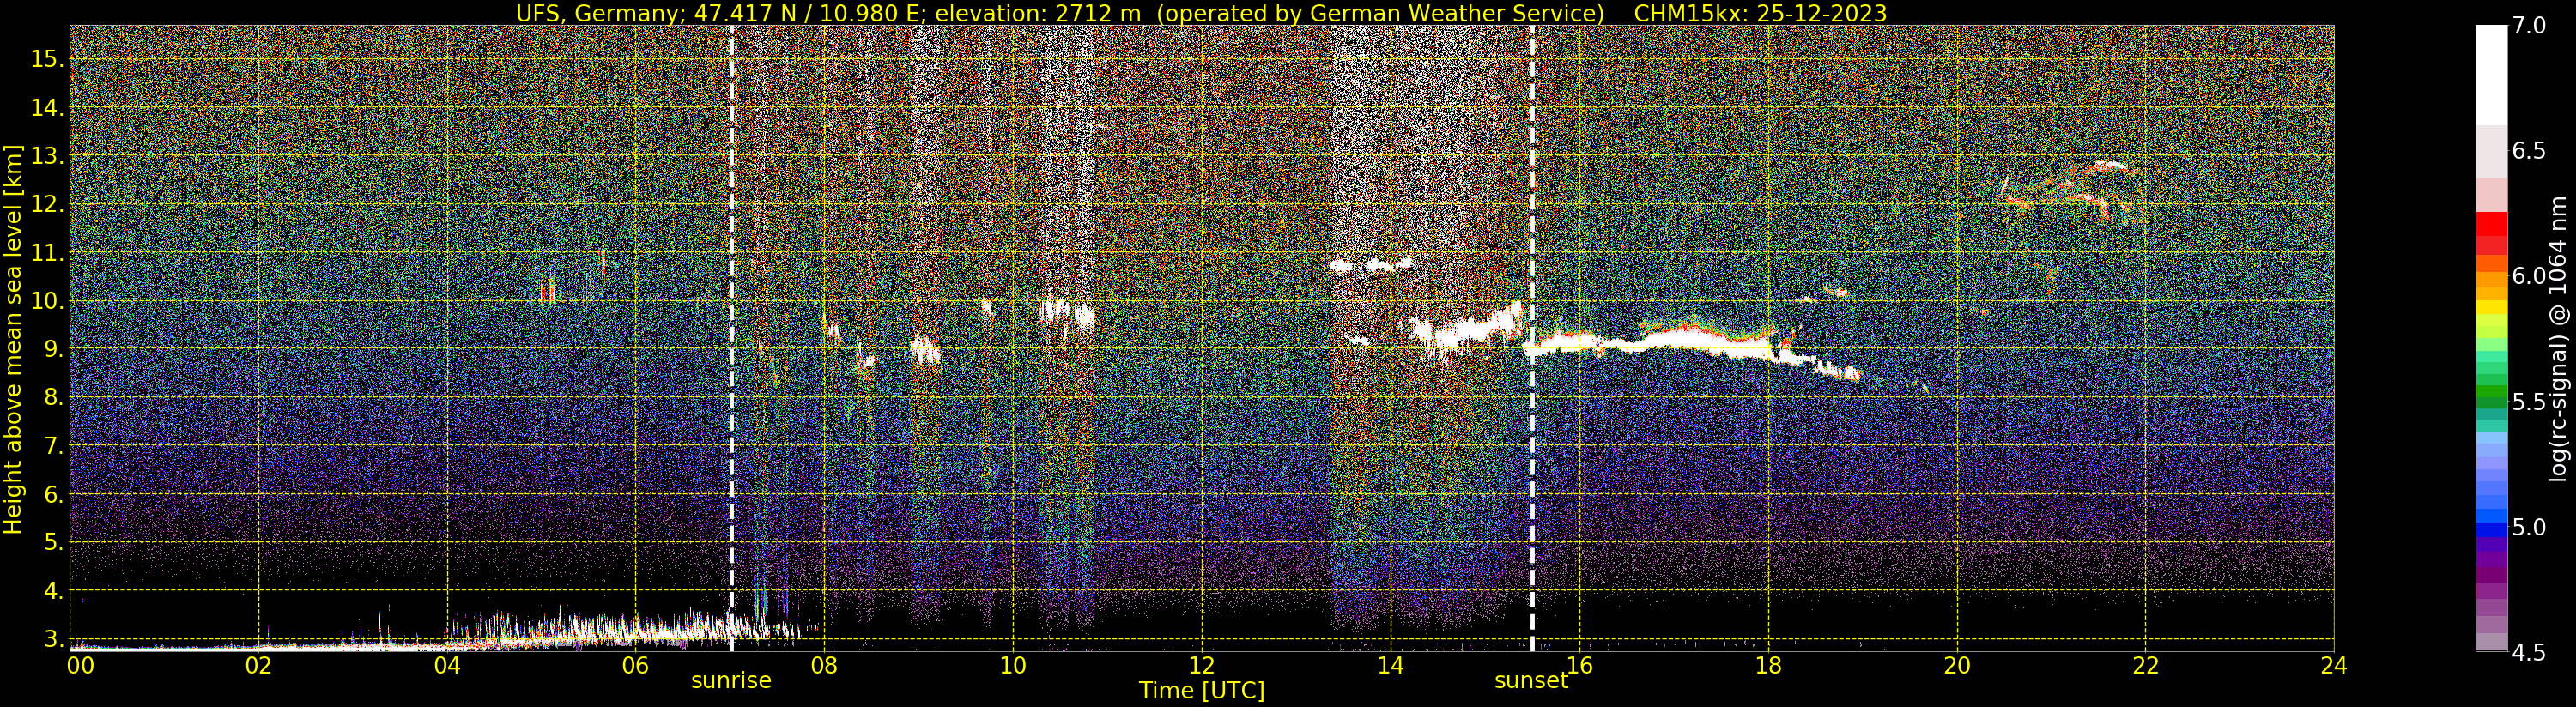Click the "18" tick on the time axis
This screenshot has width=2576, height=707.
coord(1768,666)
